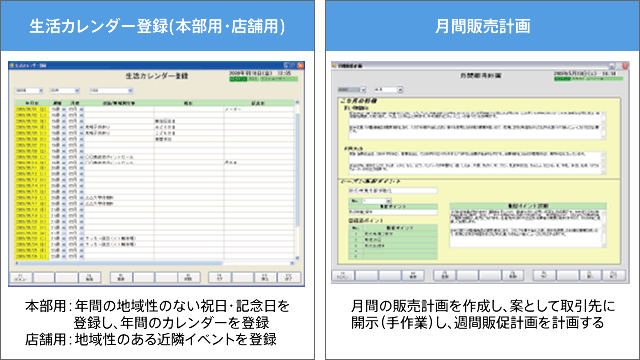The width and height of the screenshot is (640, 360).
Task: Close the 月間販売計画 application window
Action: pos(625,66)
